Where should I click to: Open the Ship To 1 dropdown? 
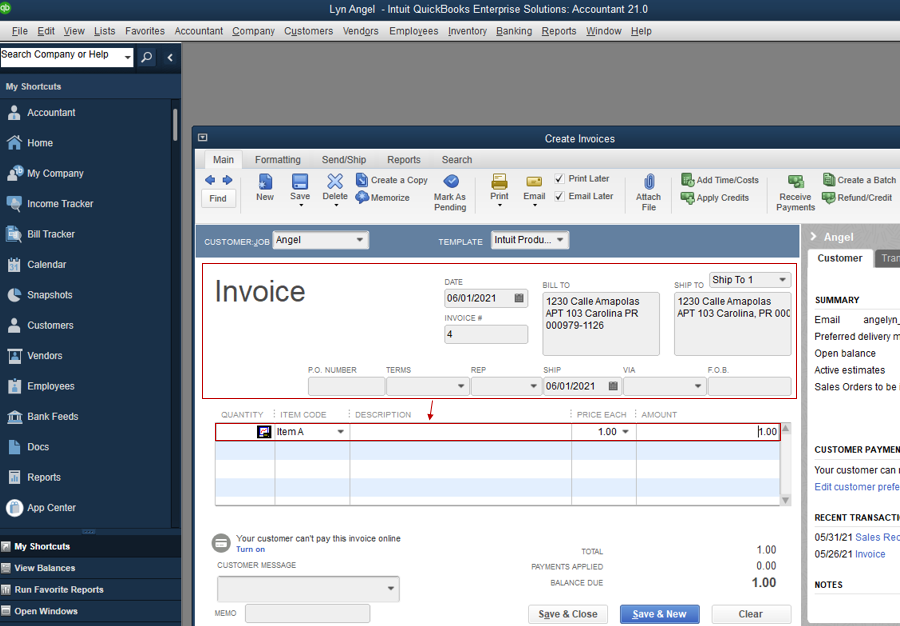pos(782,280)
